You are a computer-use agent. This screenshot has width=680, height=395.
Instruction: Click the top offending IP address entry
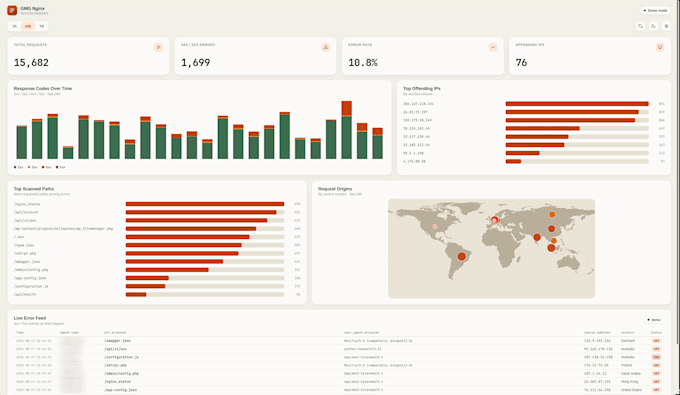(418, 104)
